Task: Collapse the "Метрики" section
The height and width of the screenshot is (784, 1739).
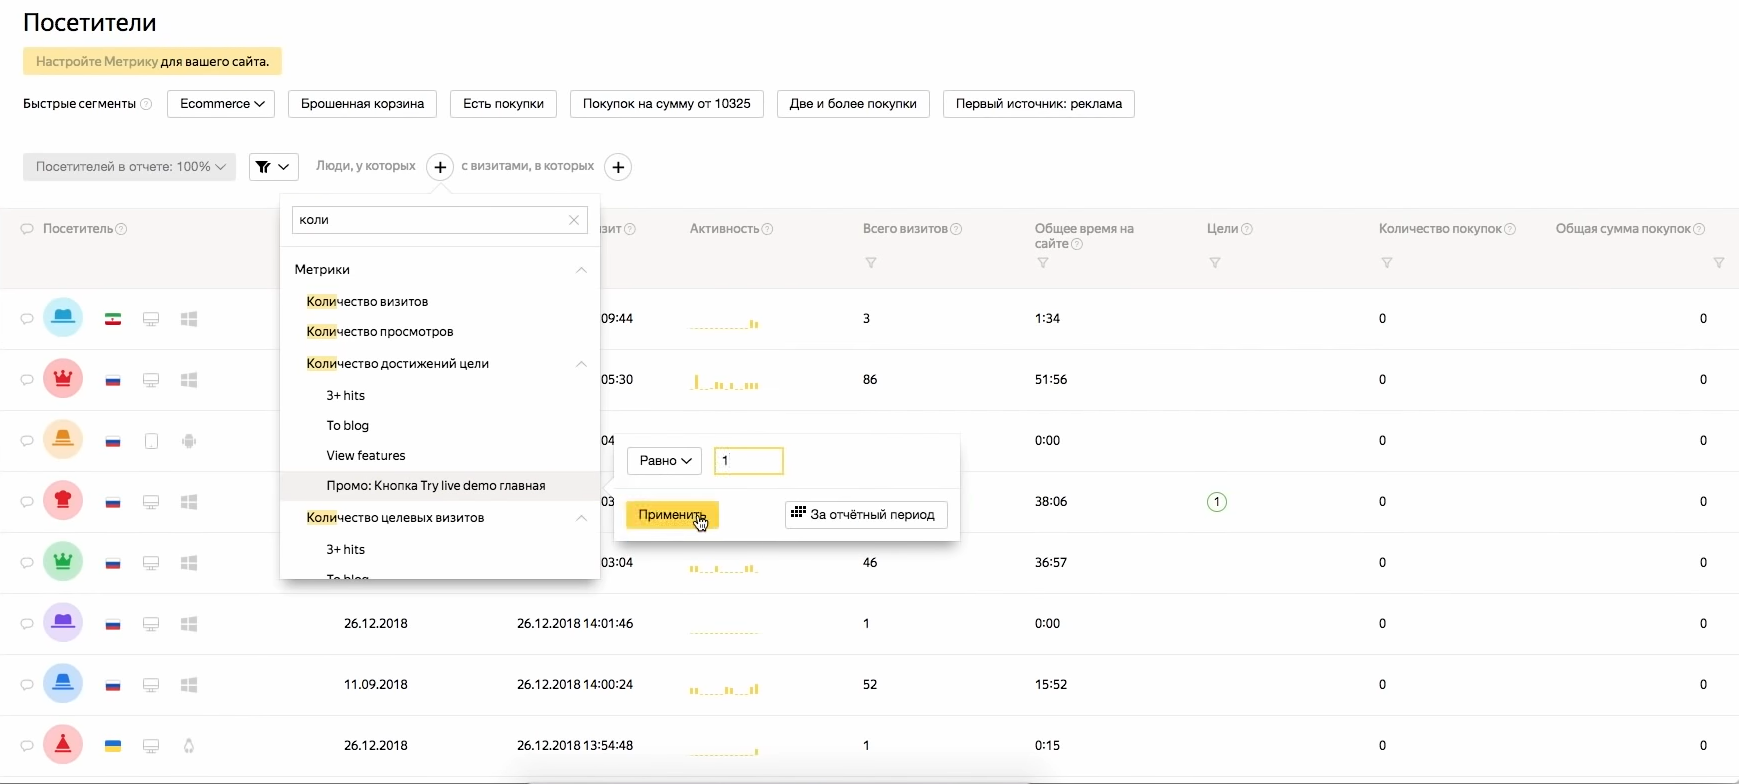Action: tap(581, 270)
